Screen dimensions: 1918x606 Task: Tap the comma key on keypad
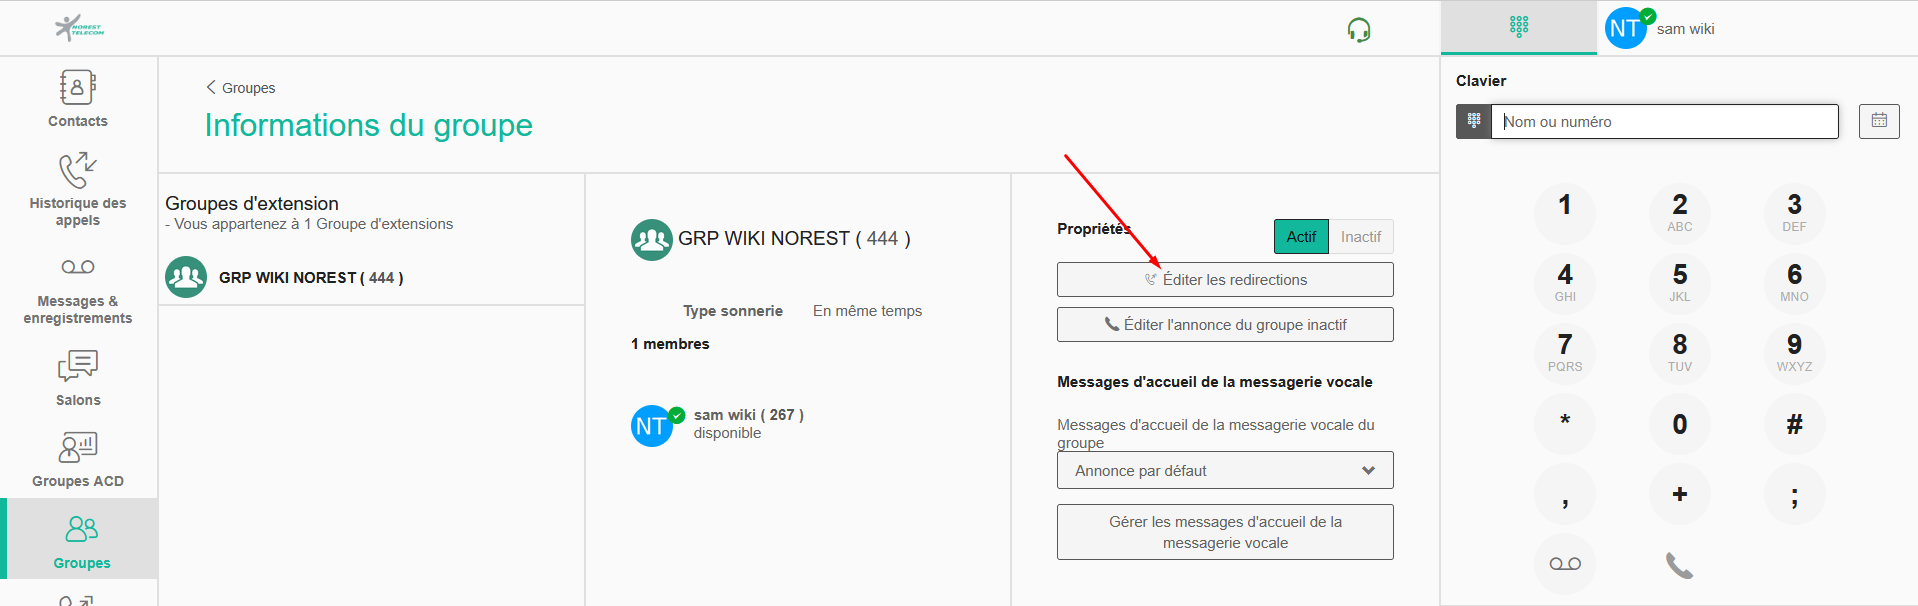(x=1565, y=494)
